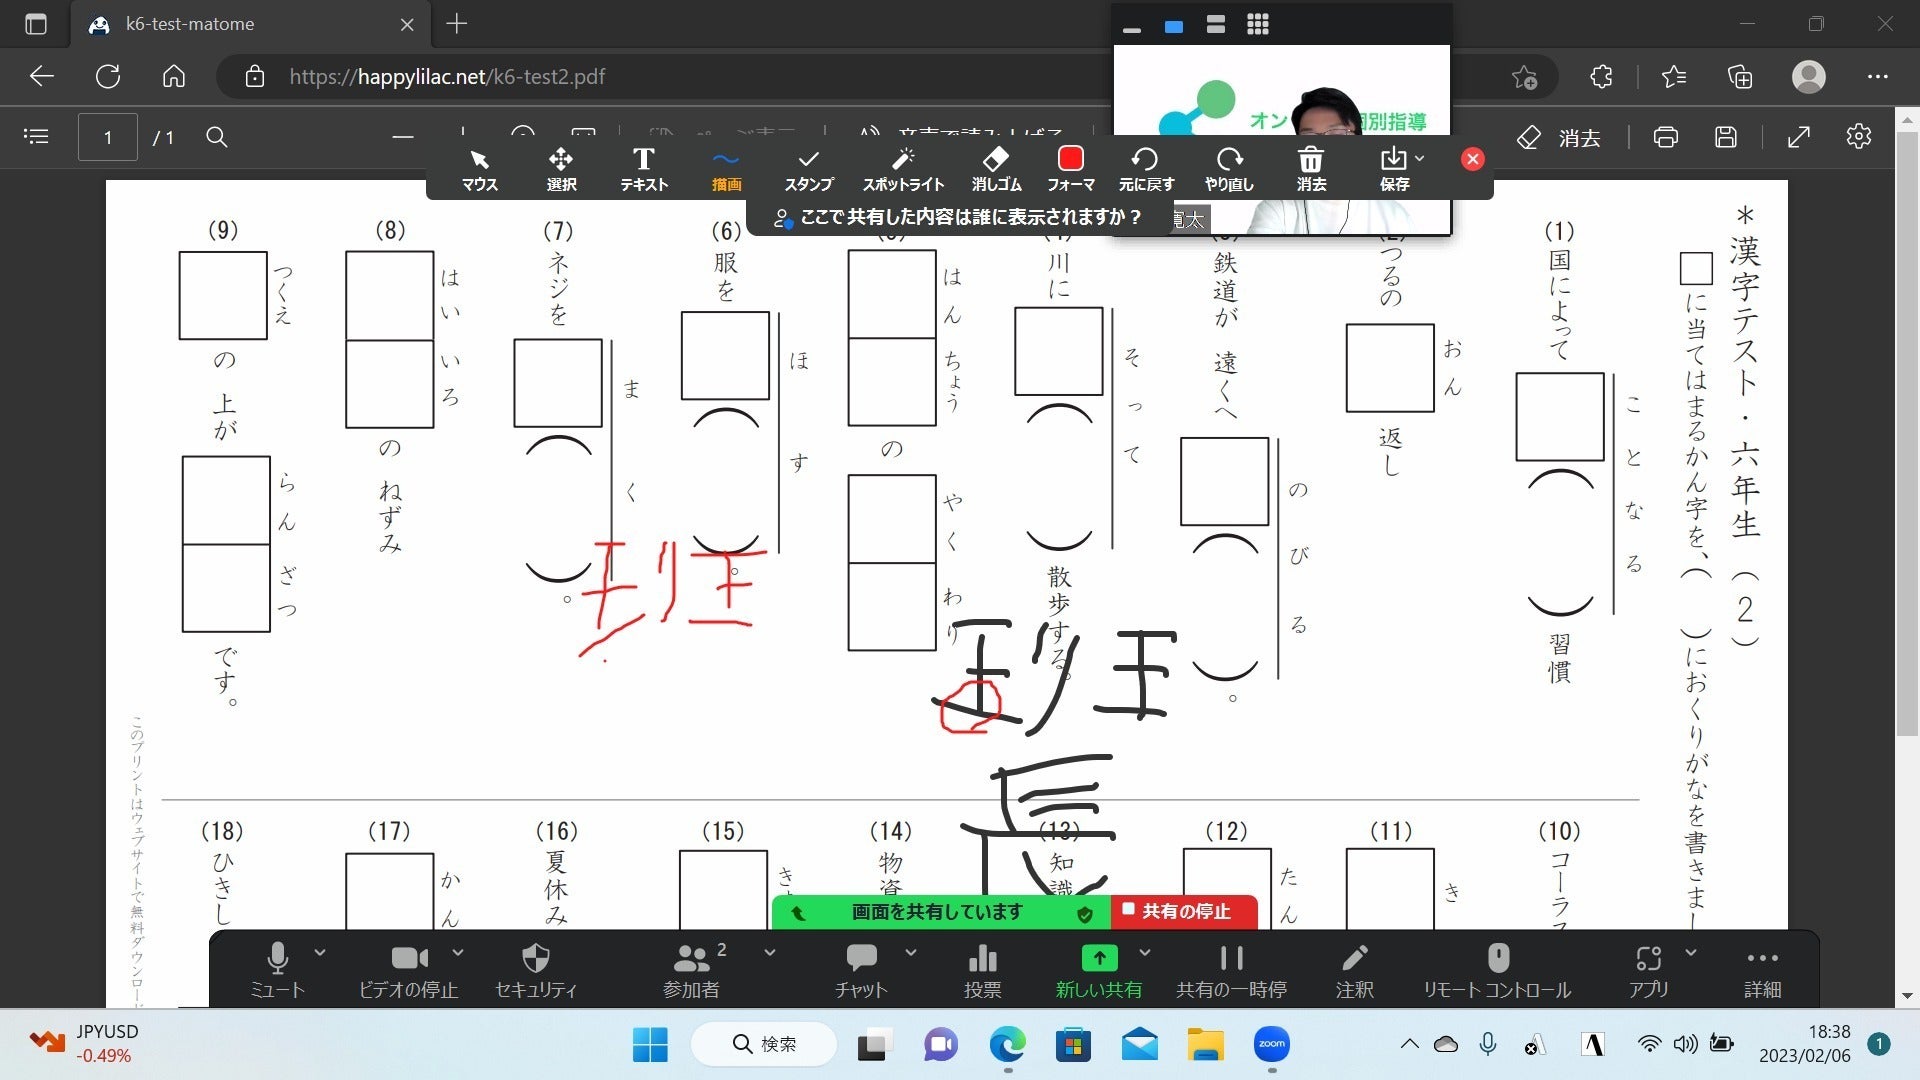Viewport: 1920px width, 1080px height.
Task: Open File Explorer from taskbar
Action: [1205, 1045]
